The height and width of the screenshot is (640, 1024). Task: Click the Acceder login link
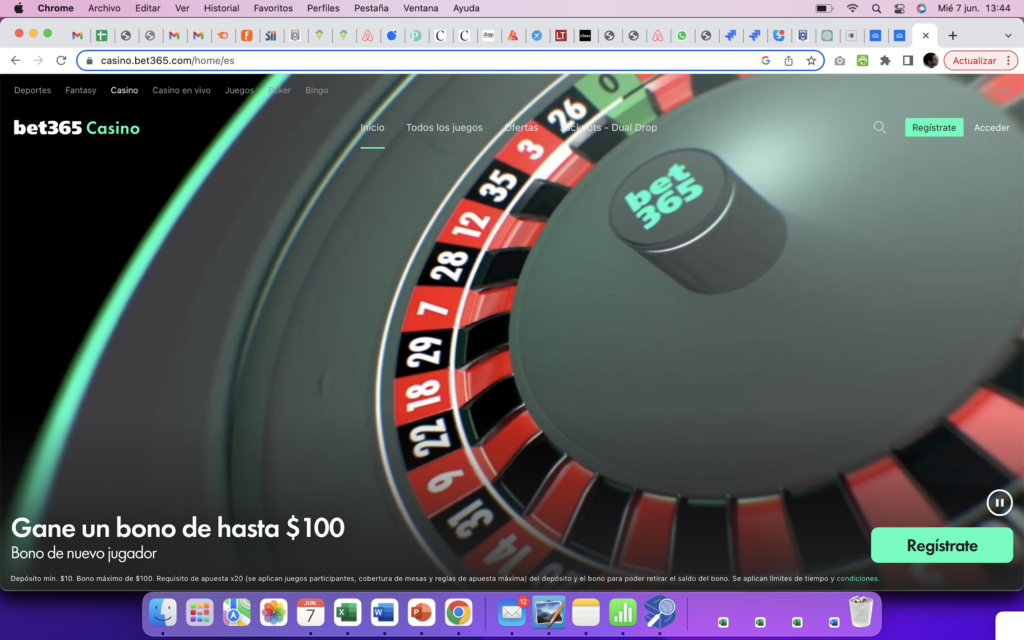[991, 127]
